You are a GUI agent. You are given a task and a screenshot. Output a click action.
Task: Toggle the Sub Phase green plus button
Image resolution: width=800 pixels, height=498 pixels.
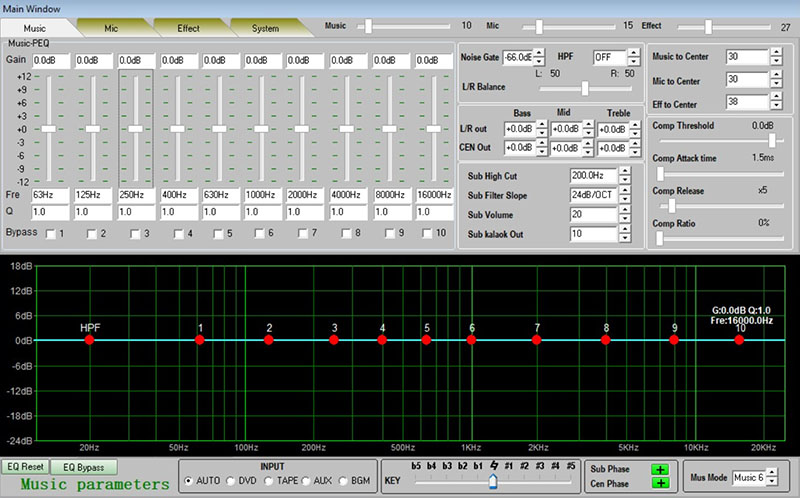pos(659,469)
